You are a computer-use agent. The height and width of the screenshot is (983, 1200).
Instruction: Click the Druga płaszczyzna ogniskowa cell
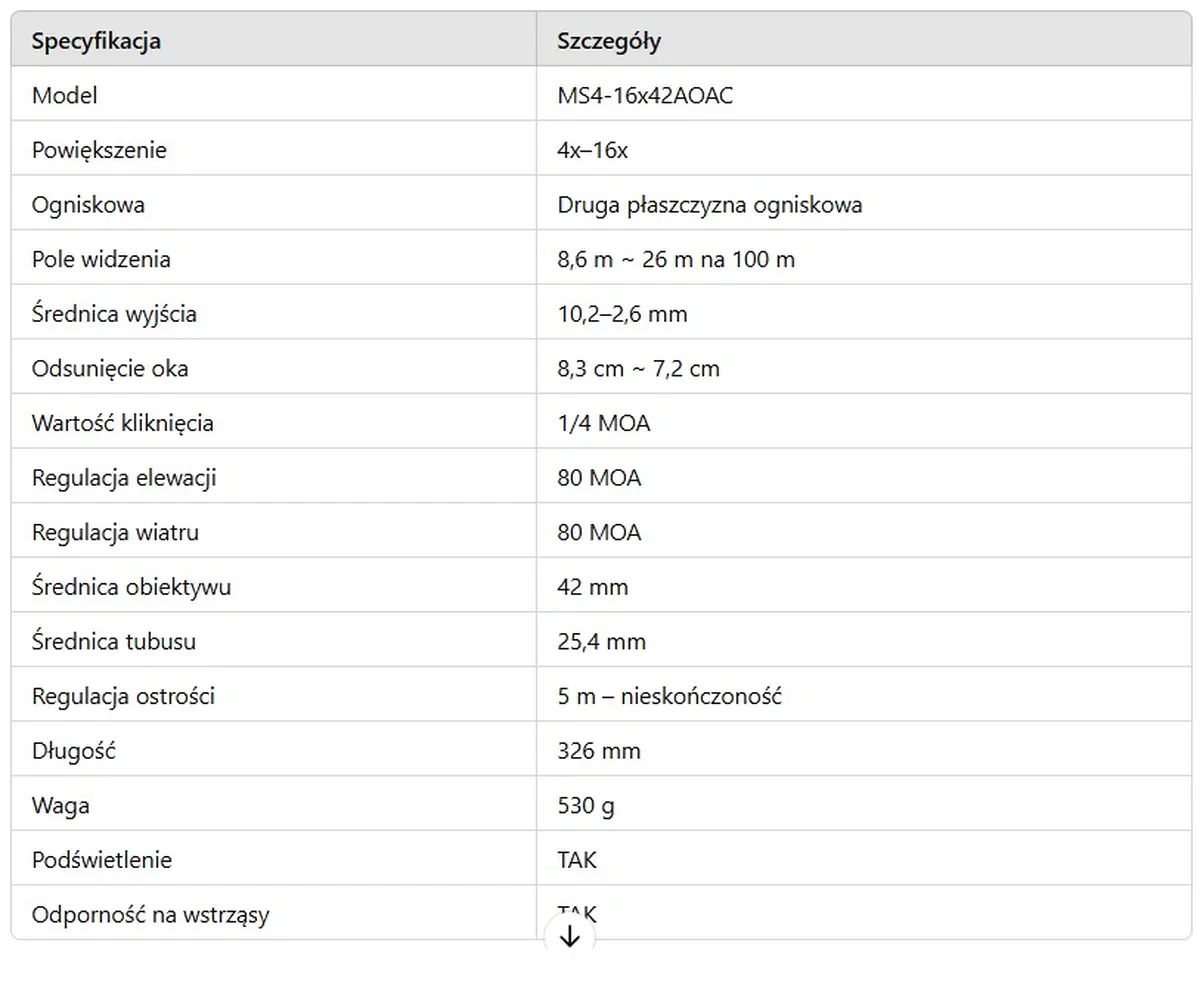tap(710, 205)
